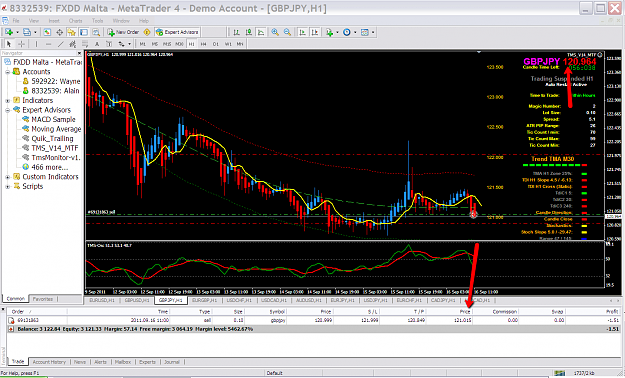Toggle the Auto Scroll chart icon
Screen dimensions: 625x378
303,32
